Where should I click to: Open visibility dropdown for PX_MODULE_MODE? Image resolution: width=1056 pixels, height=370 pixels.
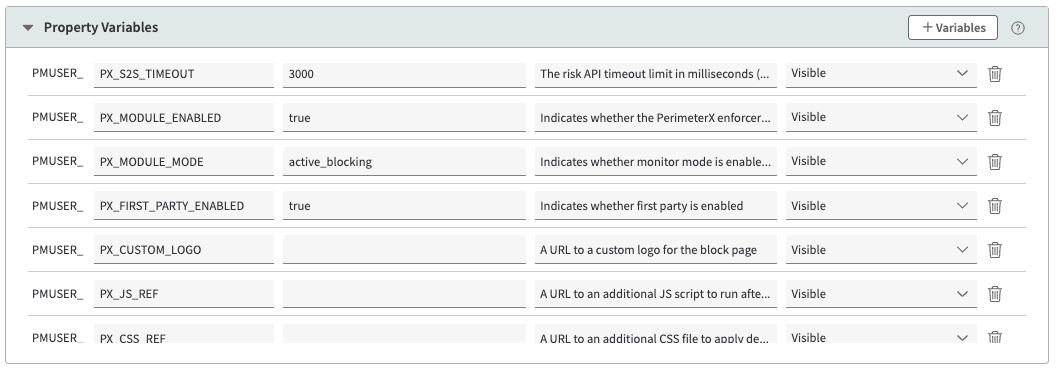coord(881,162)
